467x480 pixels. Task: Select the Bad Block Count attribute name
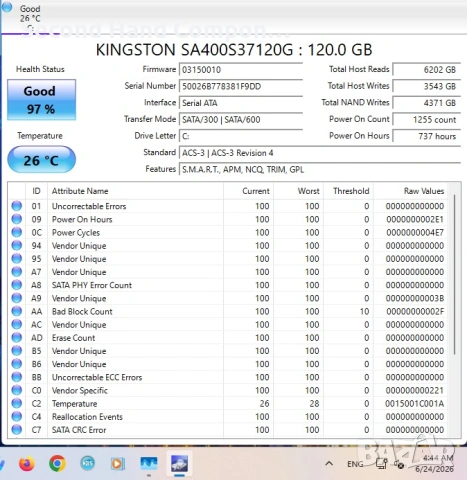tap(82, 312)
